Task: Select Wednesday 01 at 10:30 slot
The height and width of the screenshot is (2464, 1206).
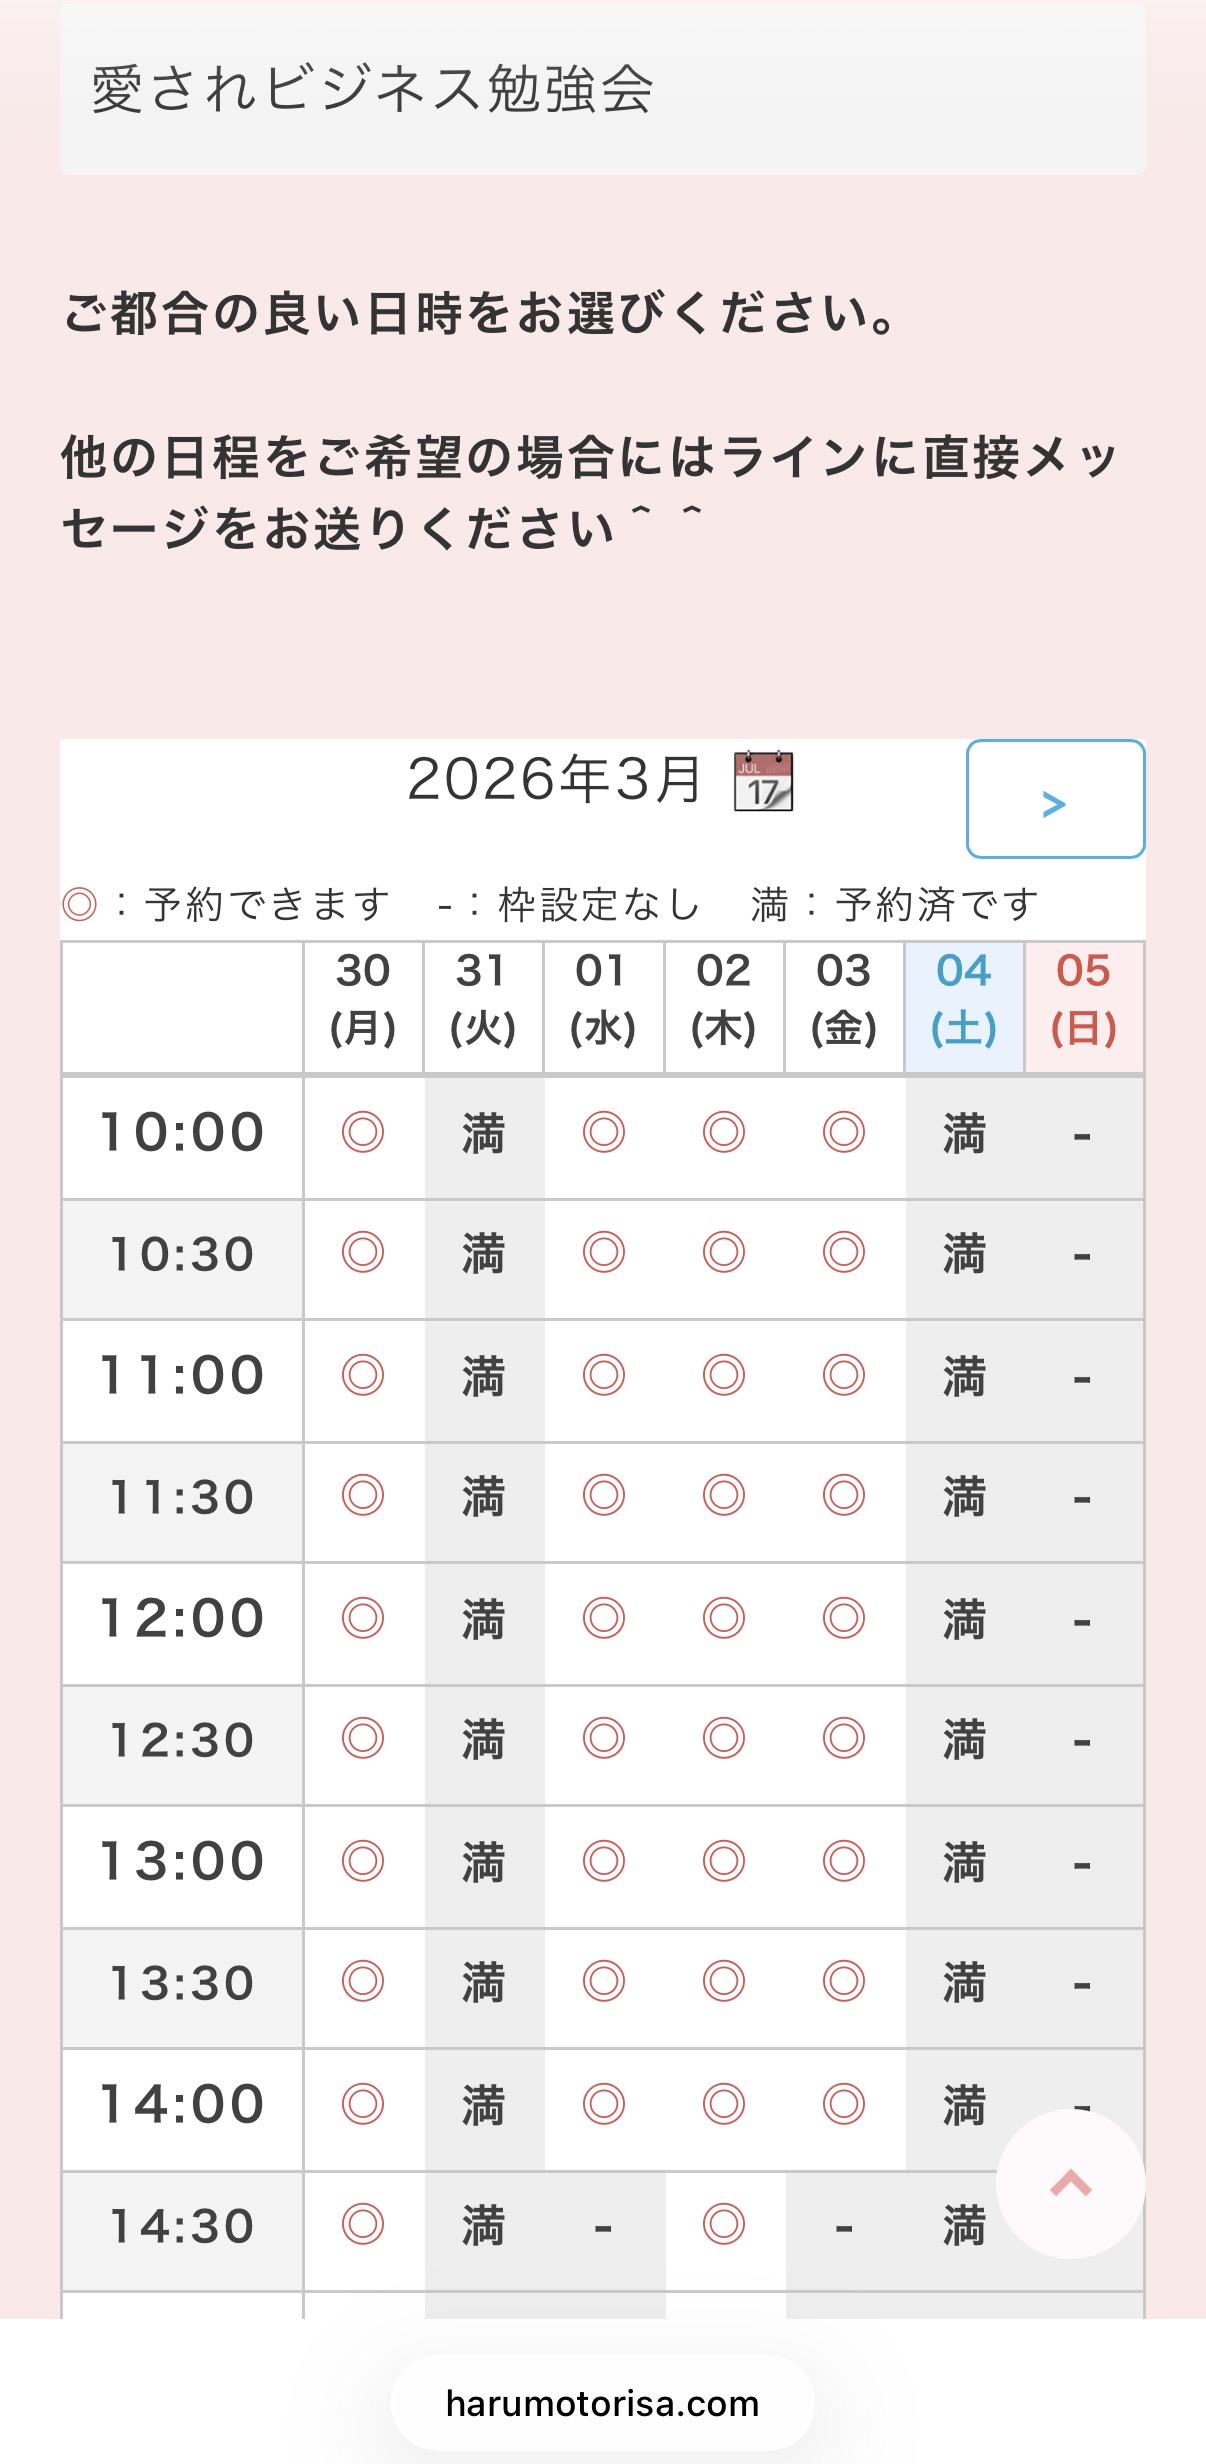Action: click(x=604, y=1253)
